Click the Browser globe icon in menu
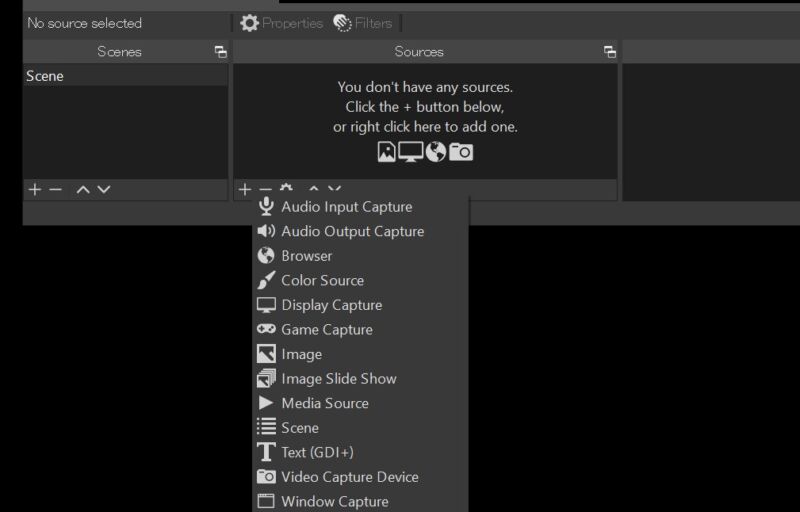Screen dimensions: 800x512 pos(266,256)
